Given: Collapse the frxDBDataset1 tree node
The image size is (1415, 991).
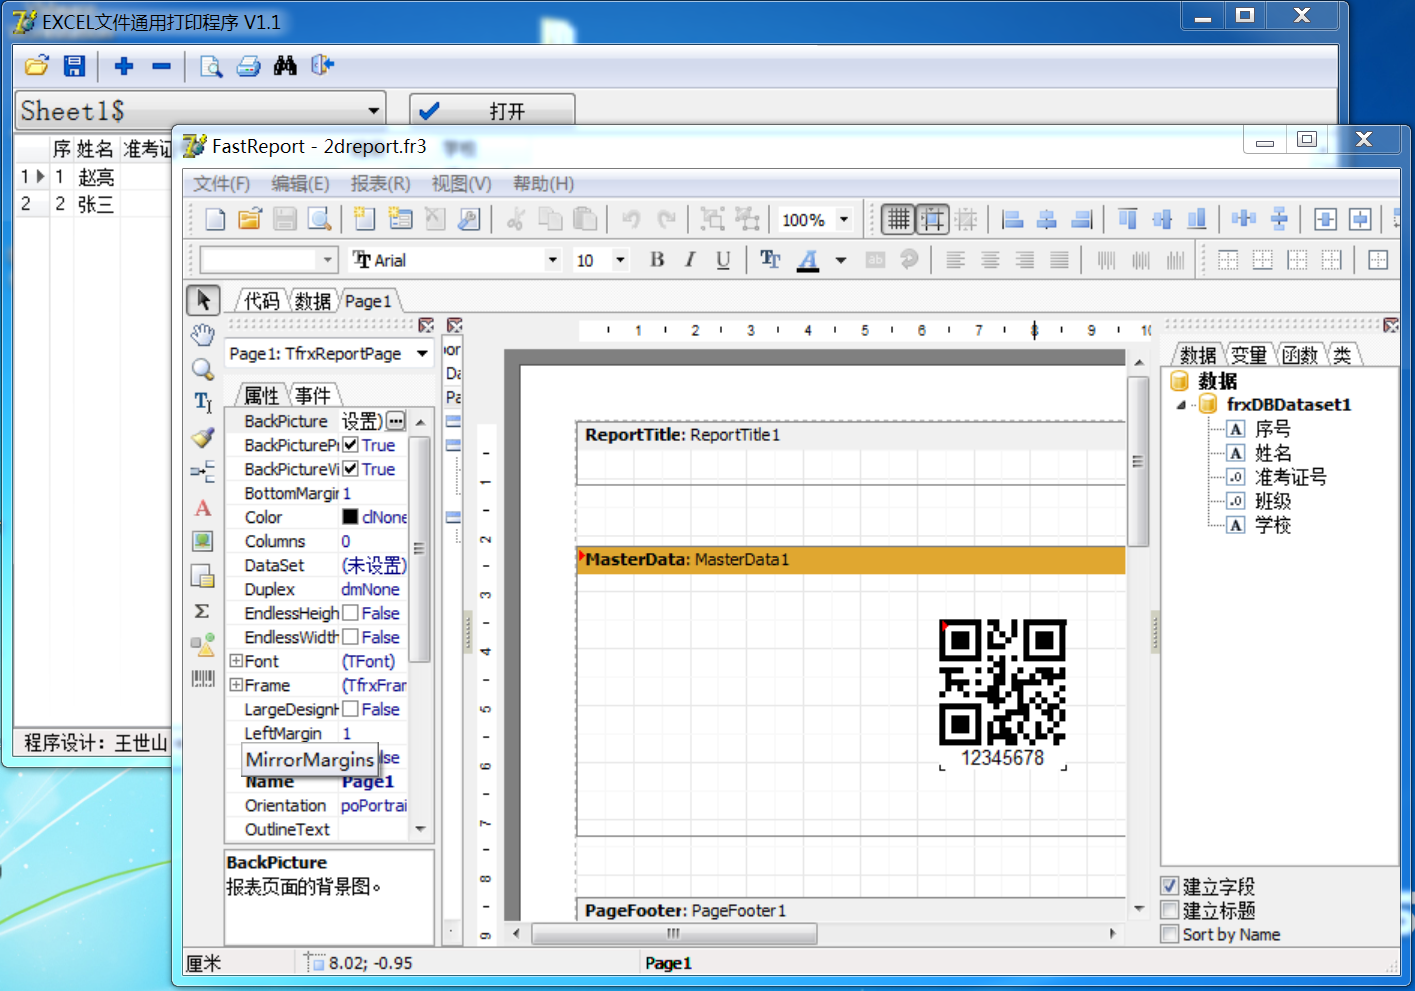Looking at the screenshot, I should coord(1182,405).
